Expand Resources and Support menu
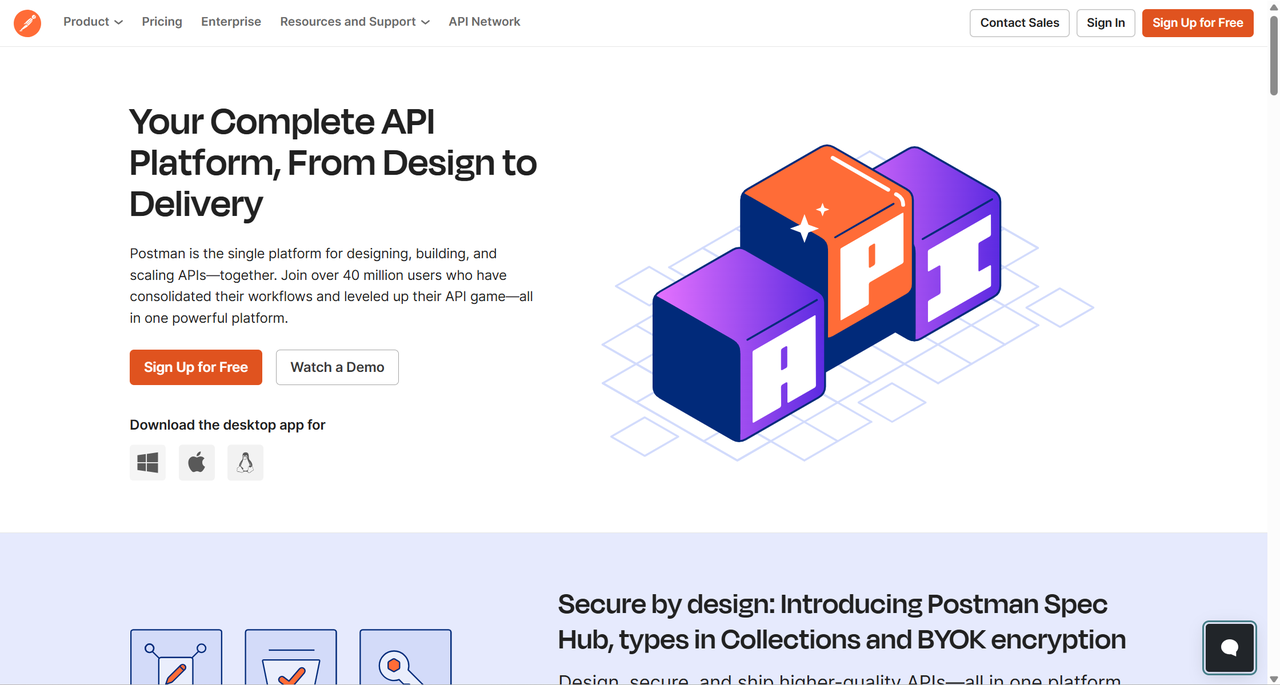The image size is (1280, 685). point(355,22)
